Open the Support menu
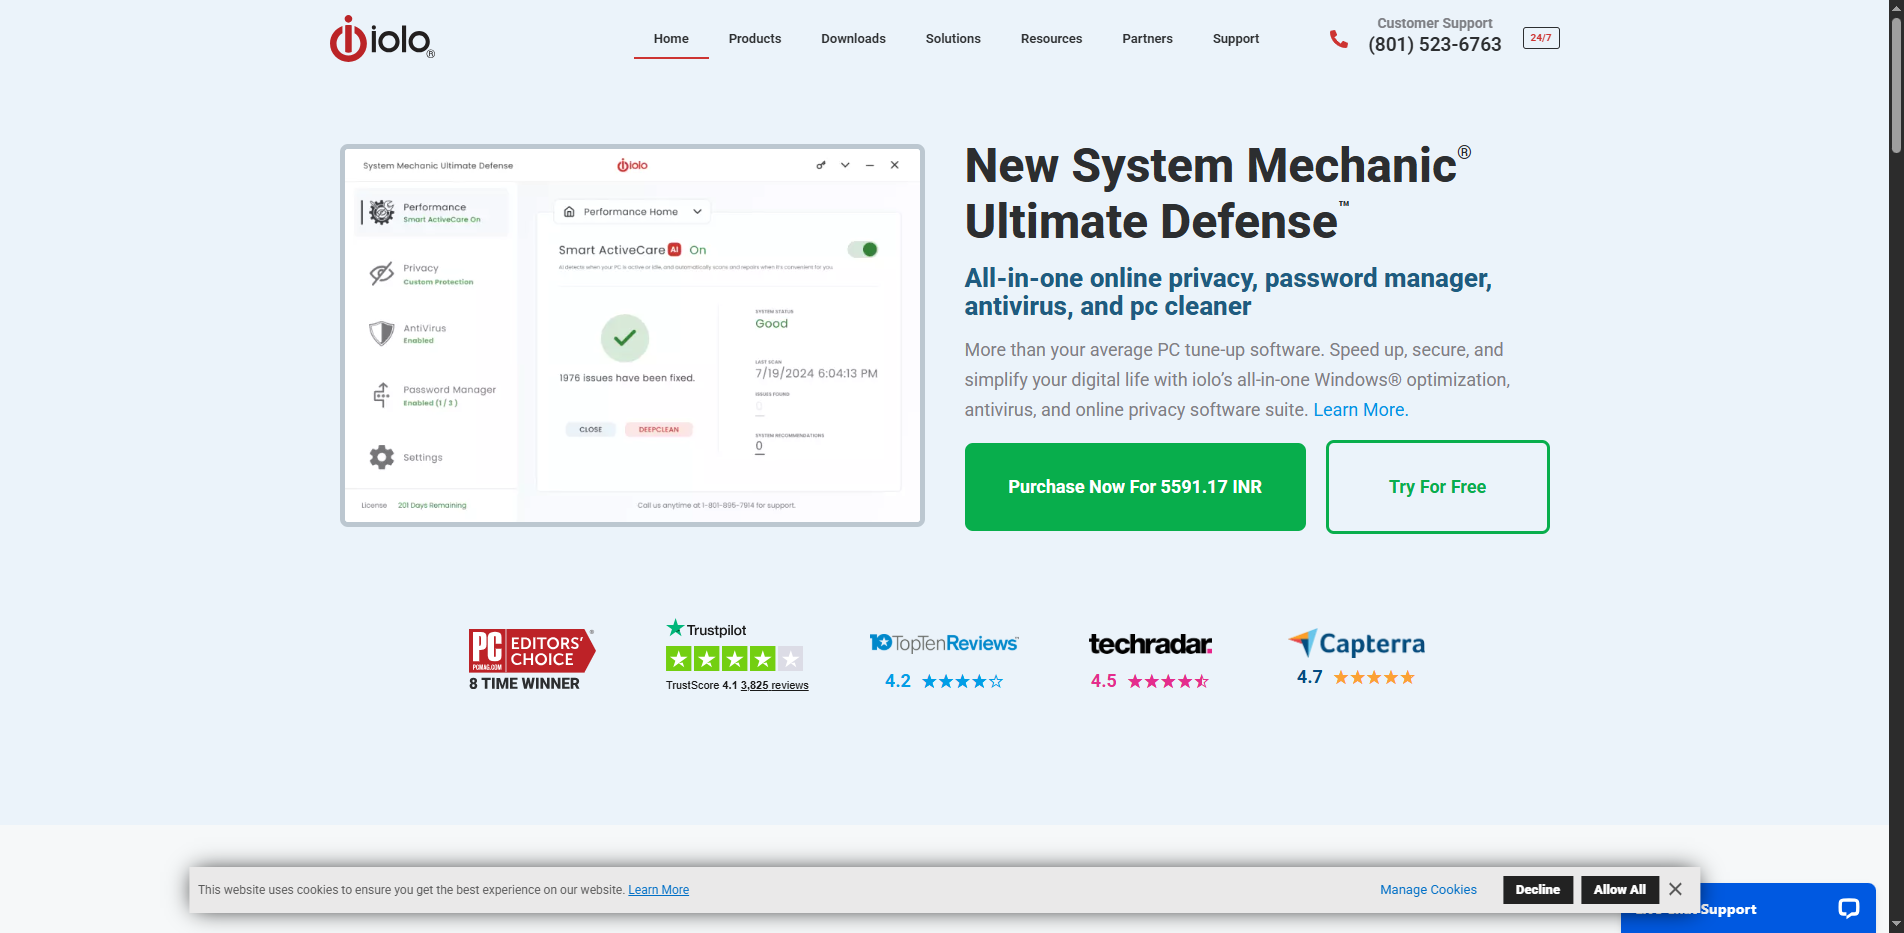The image size is (1904, 933). pos(1236,39)
